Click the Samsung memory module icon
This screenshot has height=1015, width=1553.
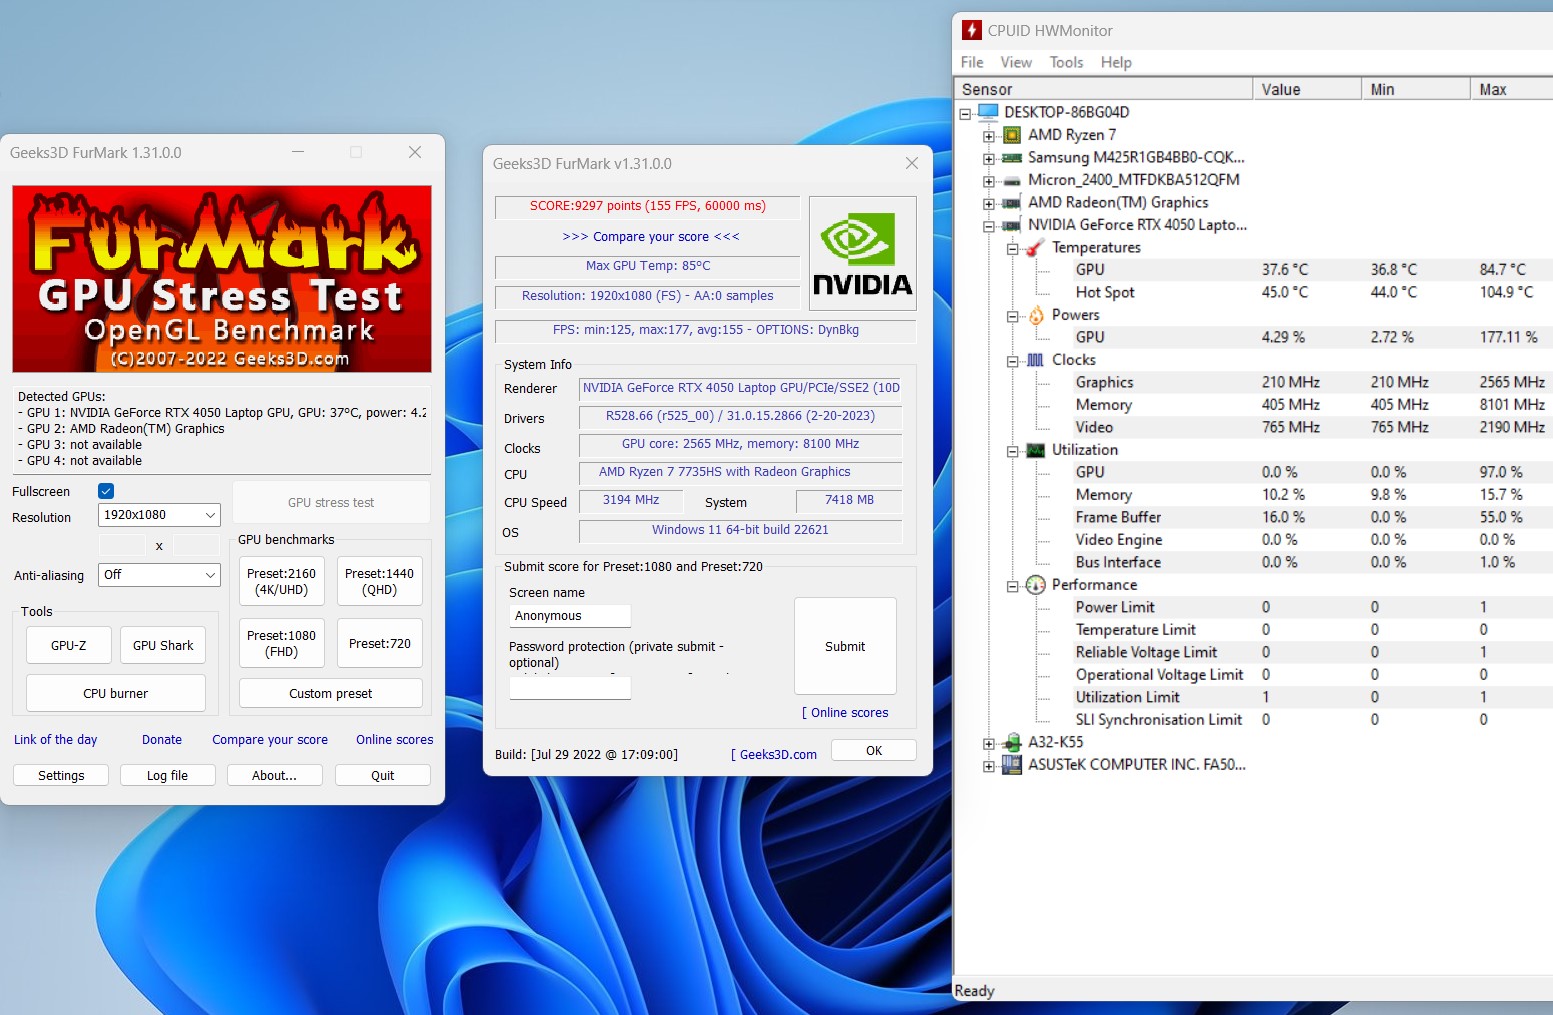click(1012, 158)
